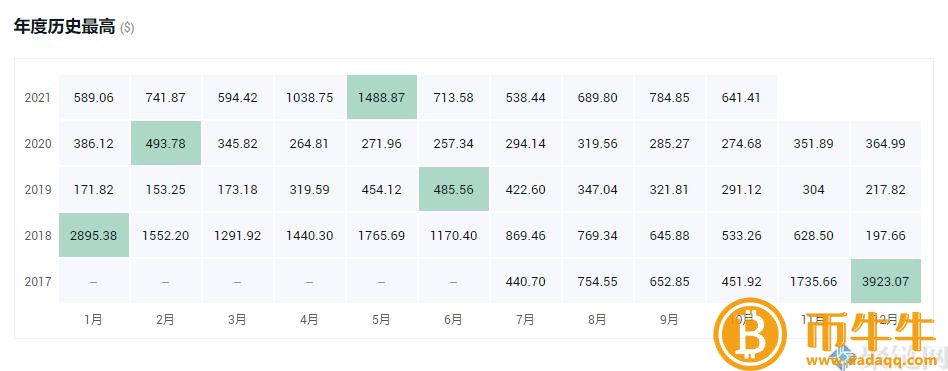Click the 6月 column label
The image size is (948, 371).
pyautogui.click(x=453, y=320)
